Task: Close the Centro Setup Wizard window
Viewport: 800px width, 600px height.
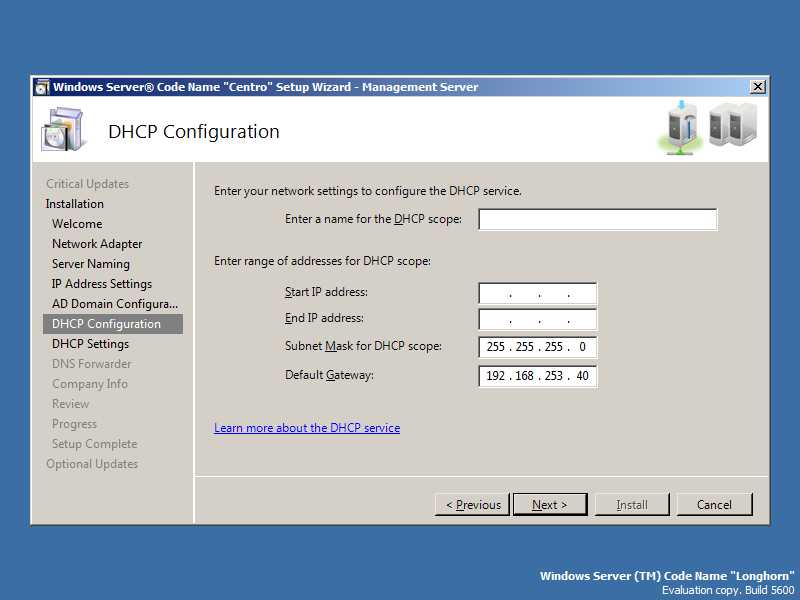Action: 757,87
